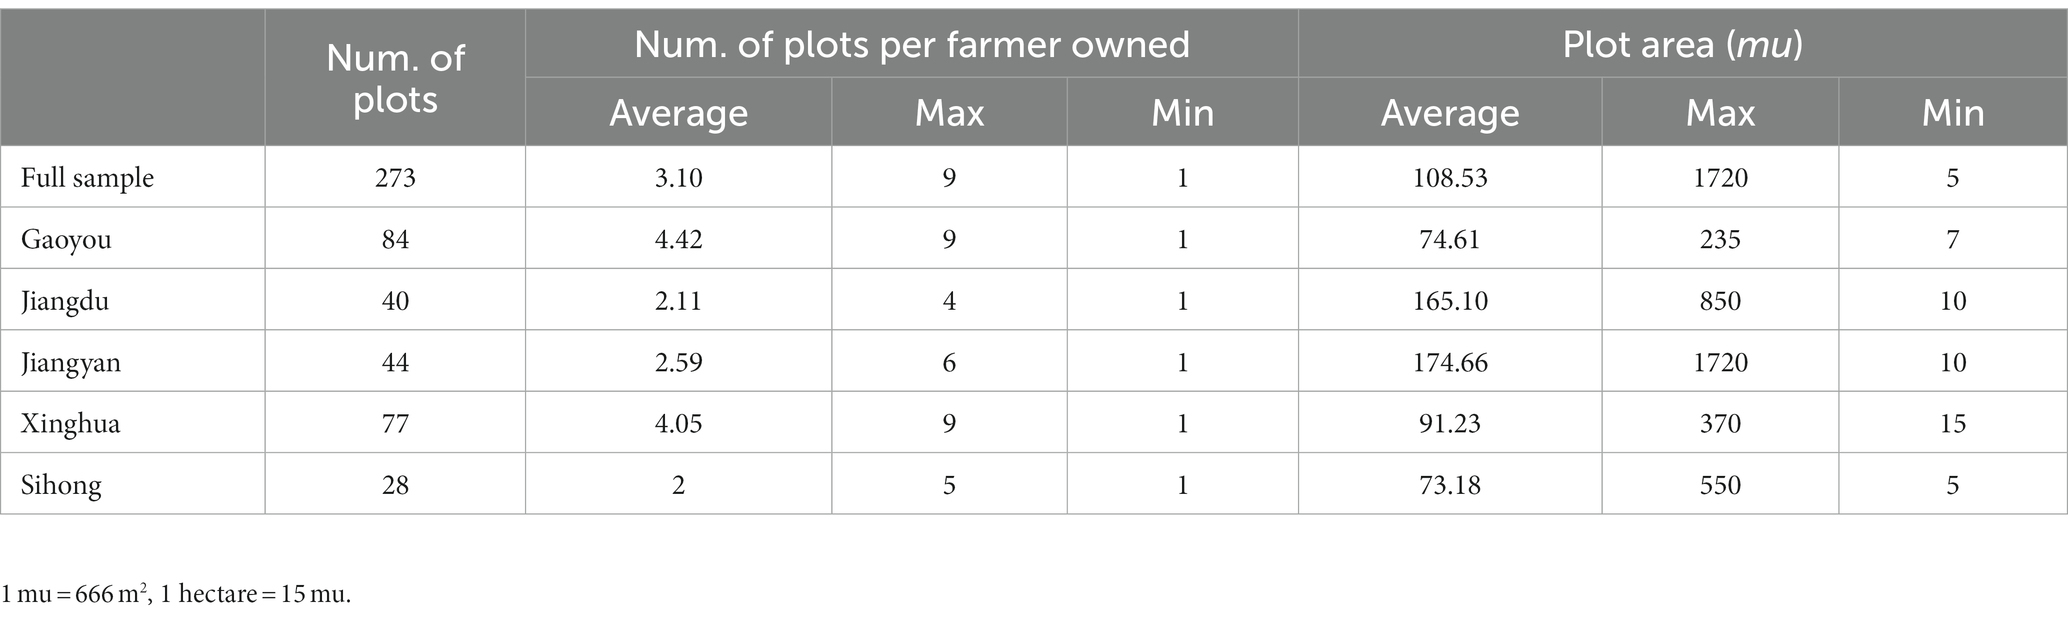This screenshot has width=2068, height=620.
Task: Click the value 273 for full sample plots
Action: click(x=395, y=178)
